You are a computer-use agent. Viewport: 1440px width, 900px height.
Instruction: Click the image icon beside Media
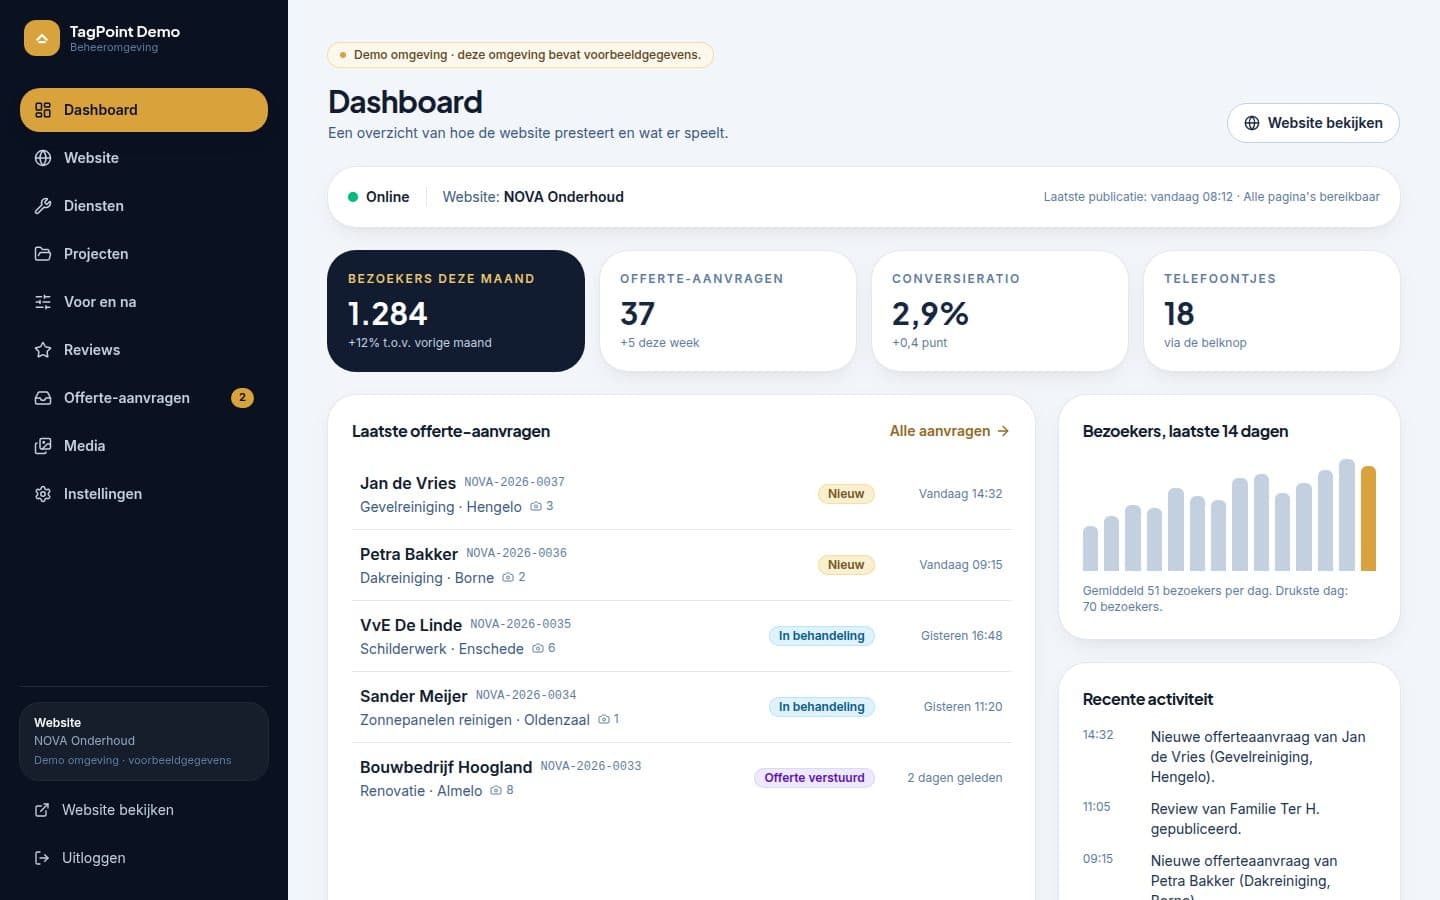pyautogui.click(x=43, y=446)
